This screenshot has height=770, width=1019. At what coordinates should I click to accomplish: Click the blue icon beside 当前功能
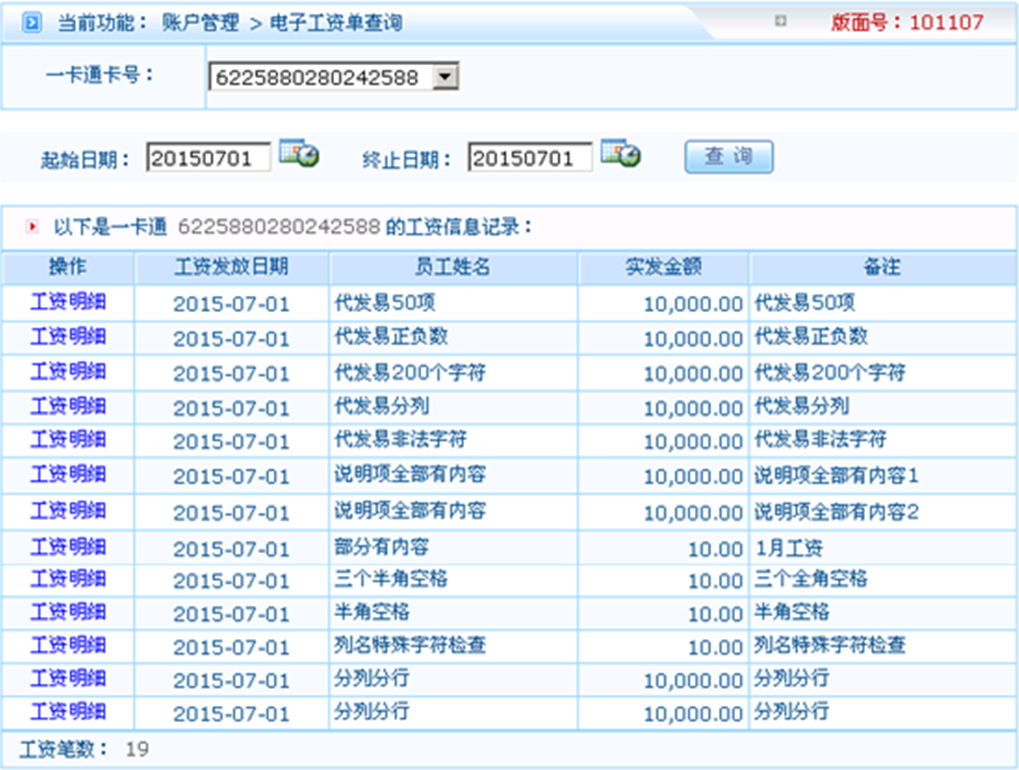click(x=31, y=22)
